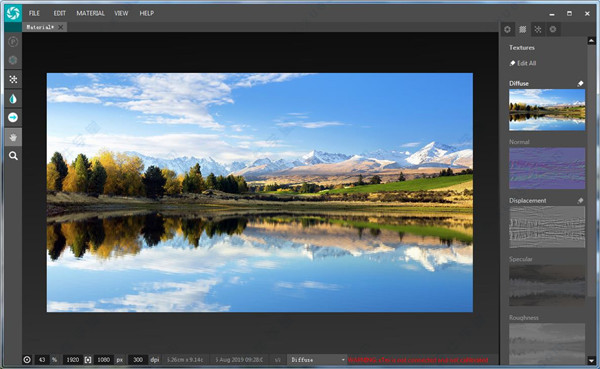Click the zoom percentage field showing 43
The height and width of the screenshot is (369, 600).
click(42, 360)
